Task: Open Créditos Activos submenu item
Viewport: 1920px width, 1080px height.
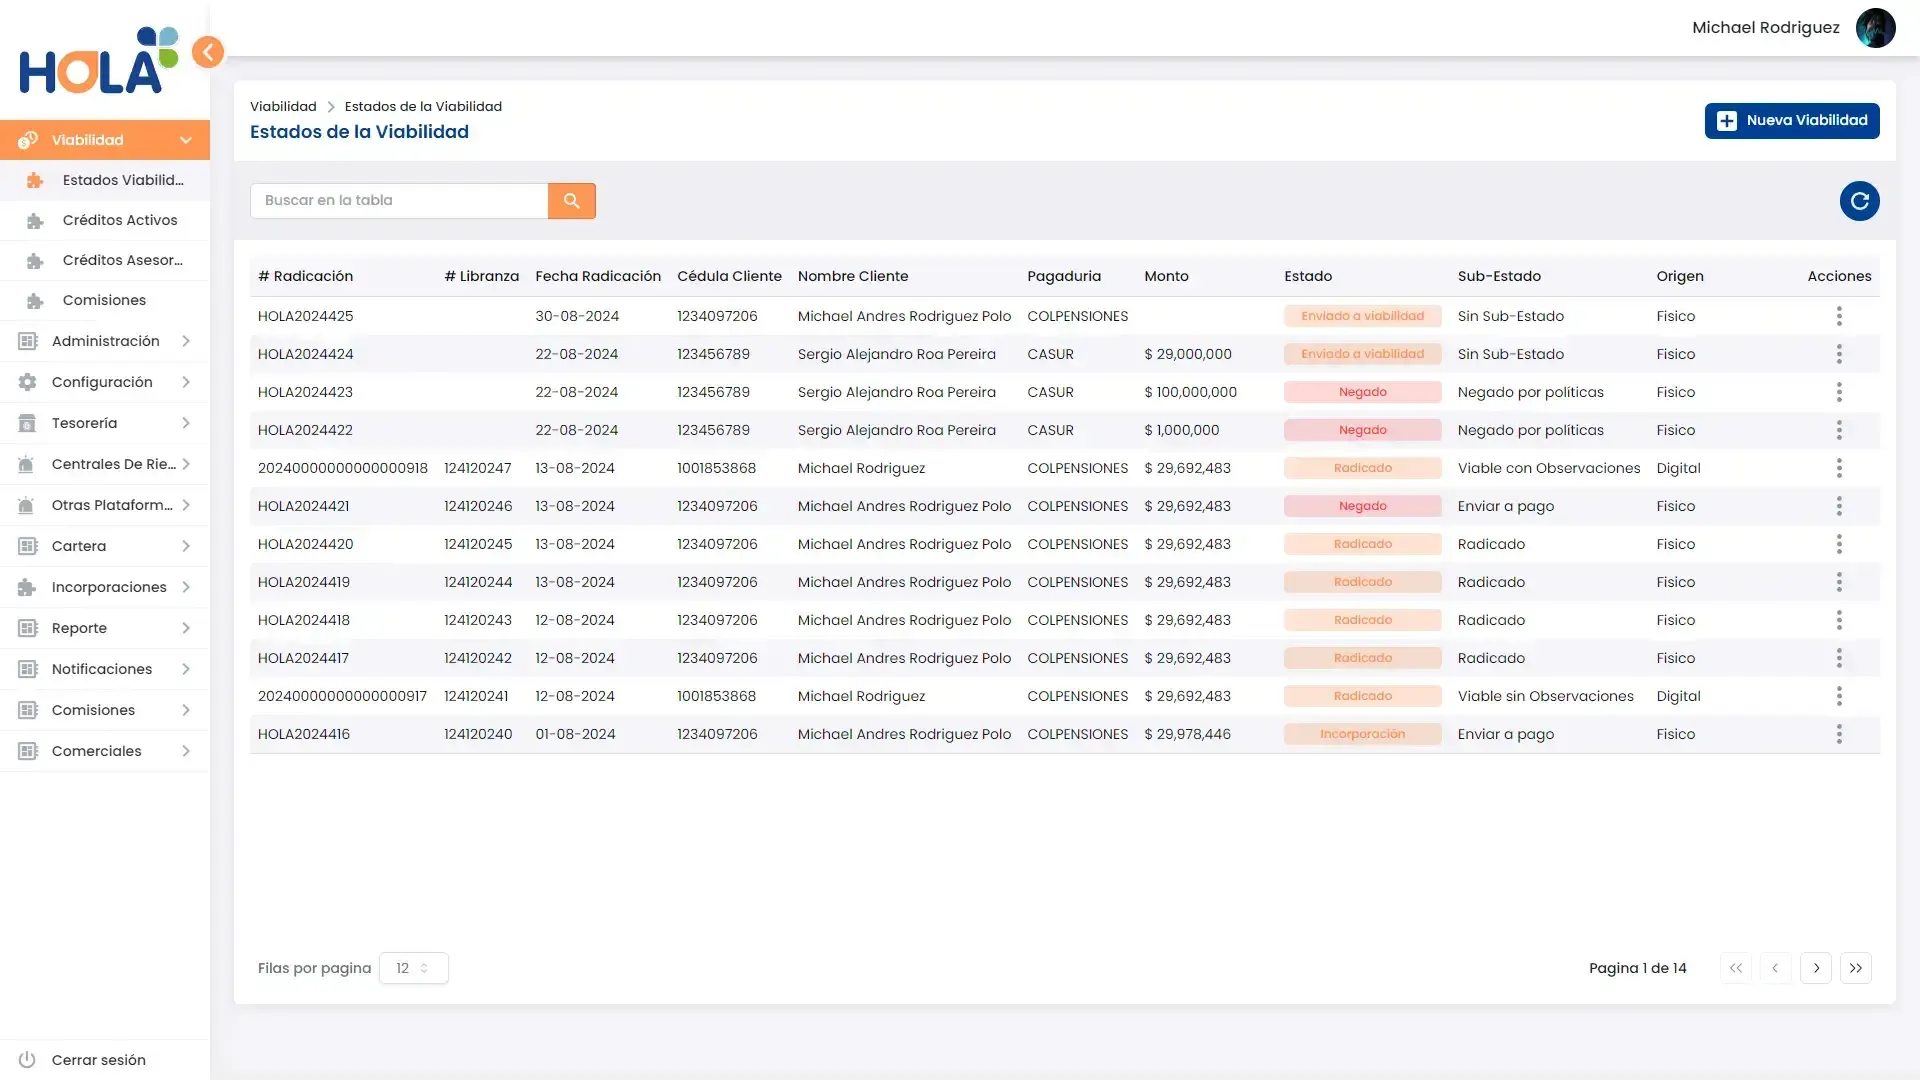Action: click(x=105, y=220)
